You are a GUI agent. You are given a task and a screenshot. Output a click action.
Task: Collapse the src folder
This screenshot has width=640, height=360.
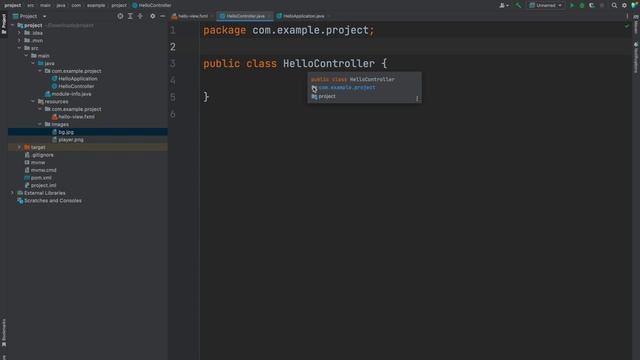[x=19, y=48]
